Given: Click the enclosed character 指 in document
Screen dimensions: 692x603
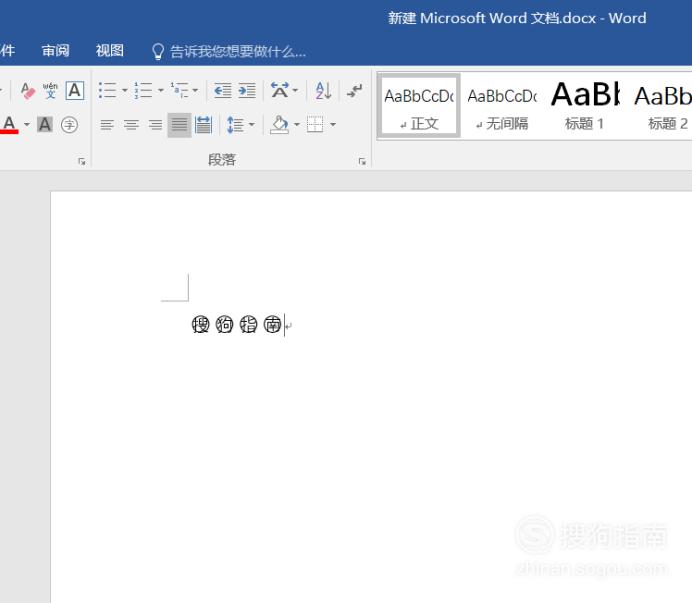Looking at the screenshot, I should click(248, 324).
